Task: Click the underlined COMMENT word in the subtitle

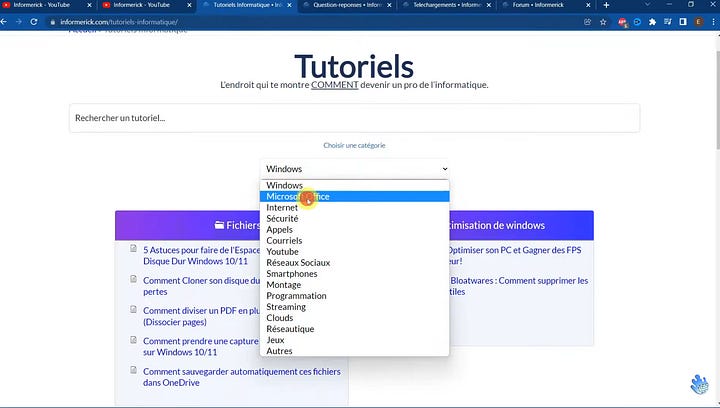Action: coord(334,85)
